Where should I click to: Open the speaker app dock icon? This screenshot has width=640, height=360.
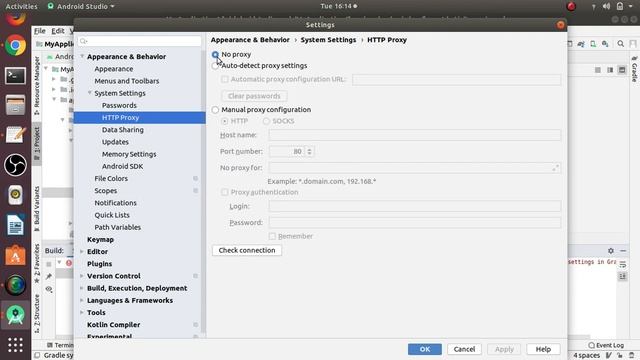point(16,195)
